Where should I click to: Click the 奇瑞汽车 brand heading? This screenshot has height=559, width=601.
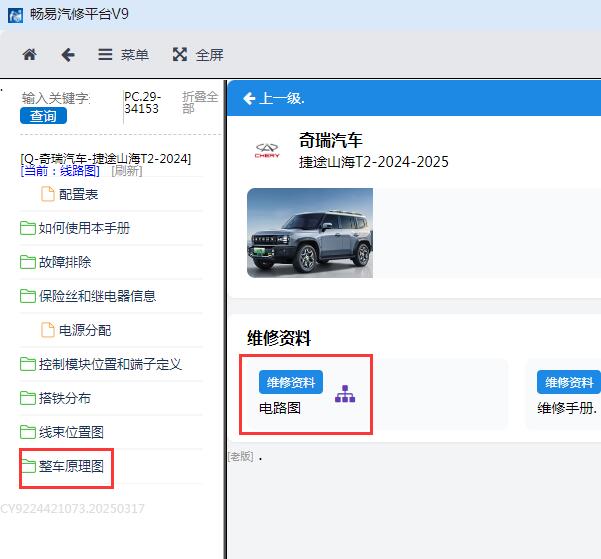[x=330, y=140]
